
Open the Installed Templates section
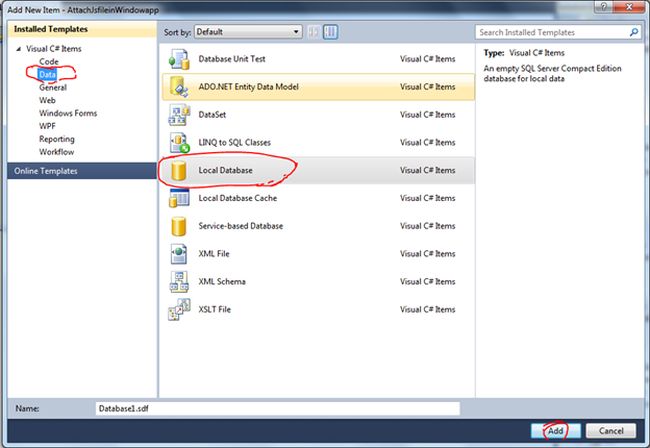pos(82,29)
